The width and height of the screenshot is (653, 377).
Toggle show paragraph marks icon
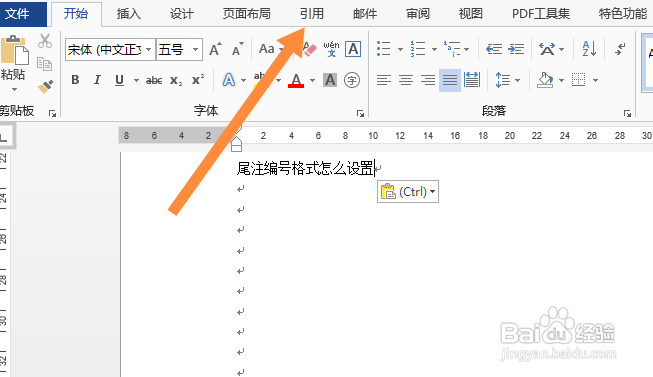tap(620, 49)
